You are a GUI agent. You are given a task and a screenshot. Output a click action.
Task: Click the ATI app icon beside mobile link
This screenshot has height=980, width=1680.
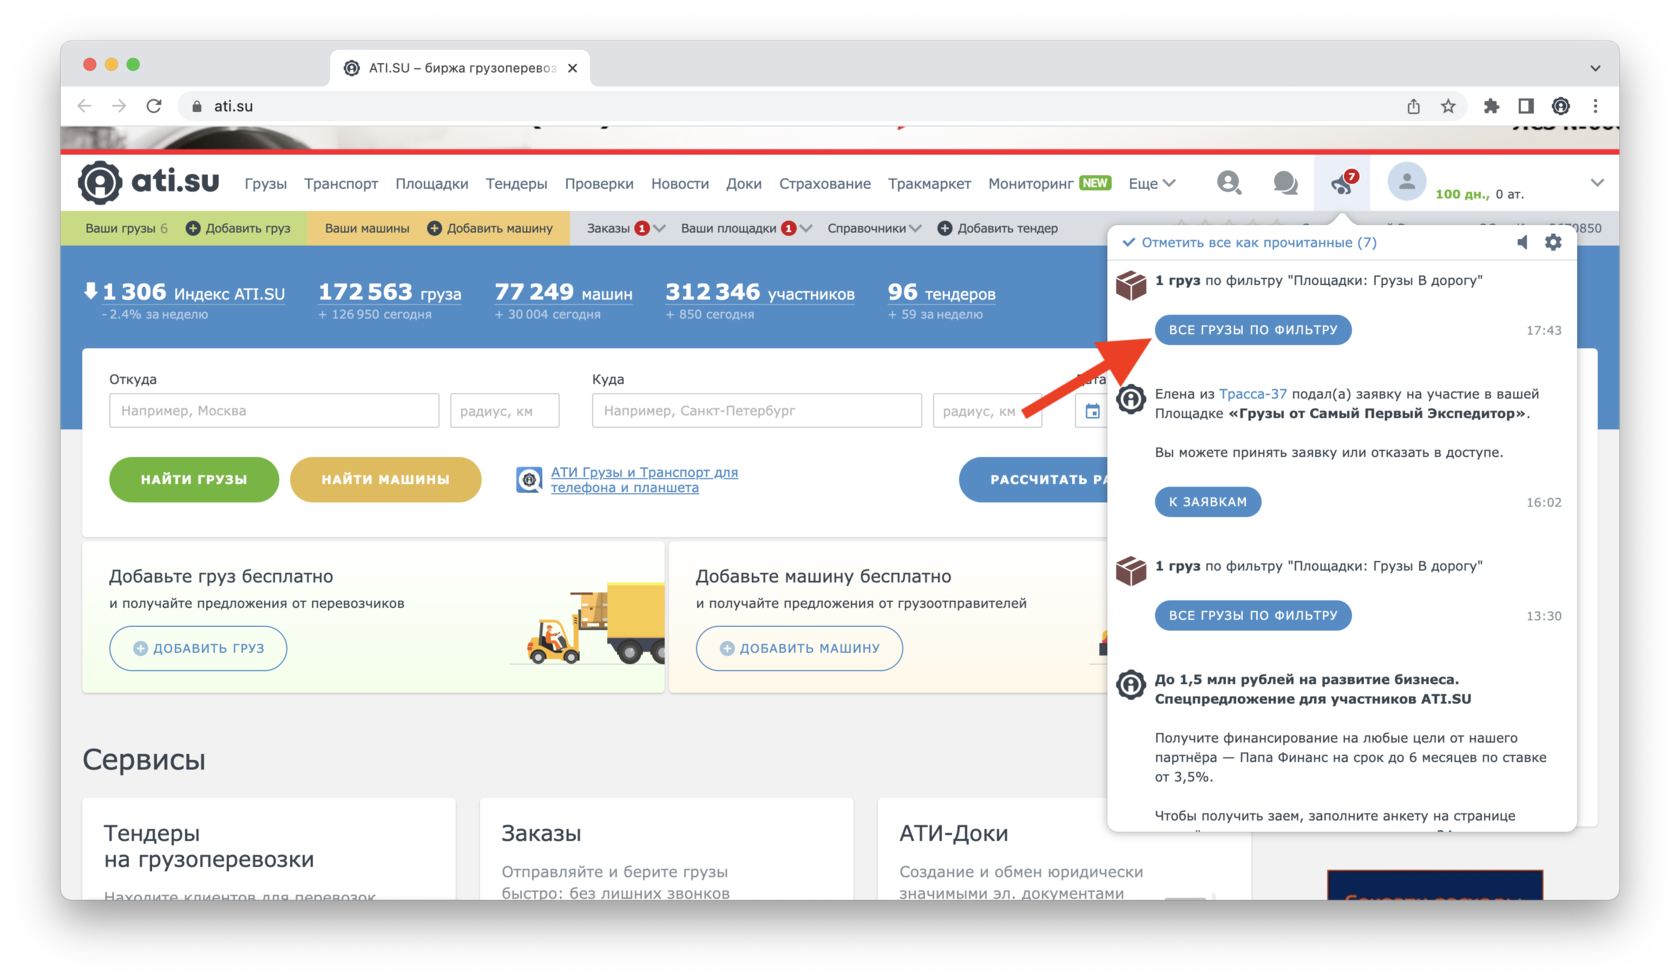pyautogui.click(x=529, y=480)
